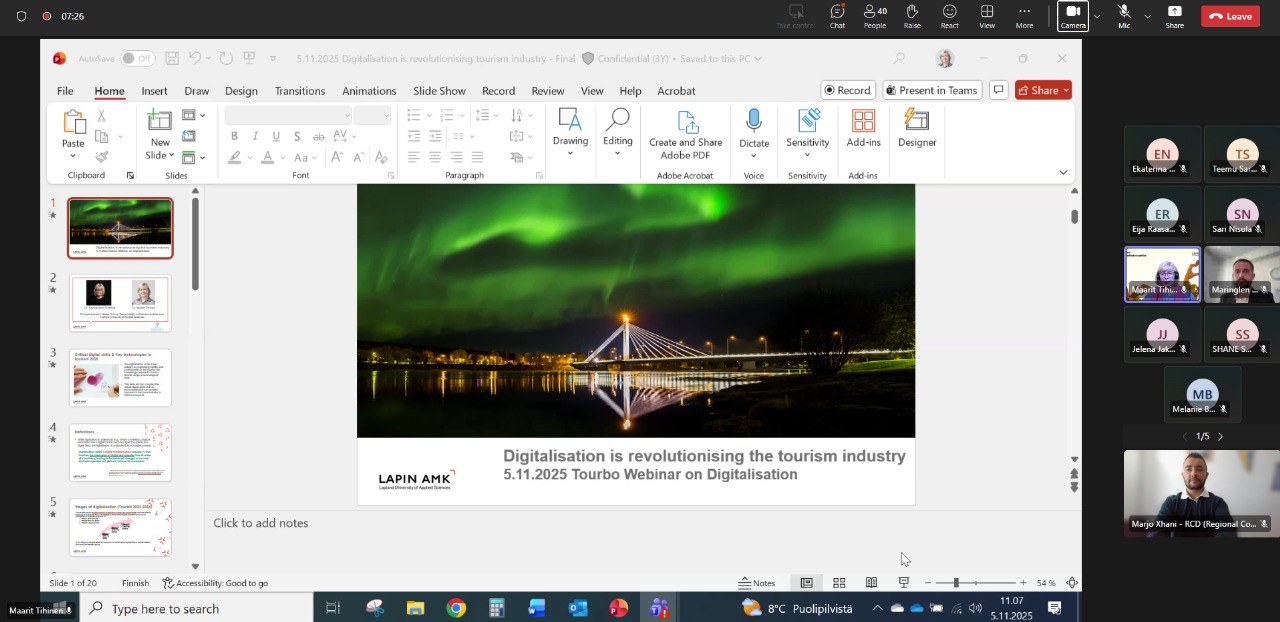Toggle the AutoSave switch
Viewport: 1280px width, 622px height.
(137, 59)
